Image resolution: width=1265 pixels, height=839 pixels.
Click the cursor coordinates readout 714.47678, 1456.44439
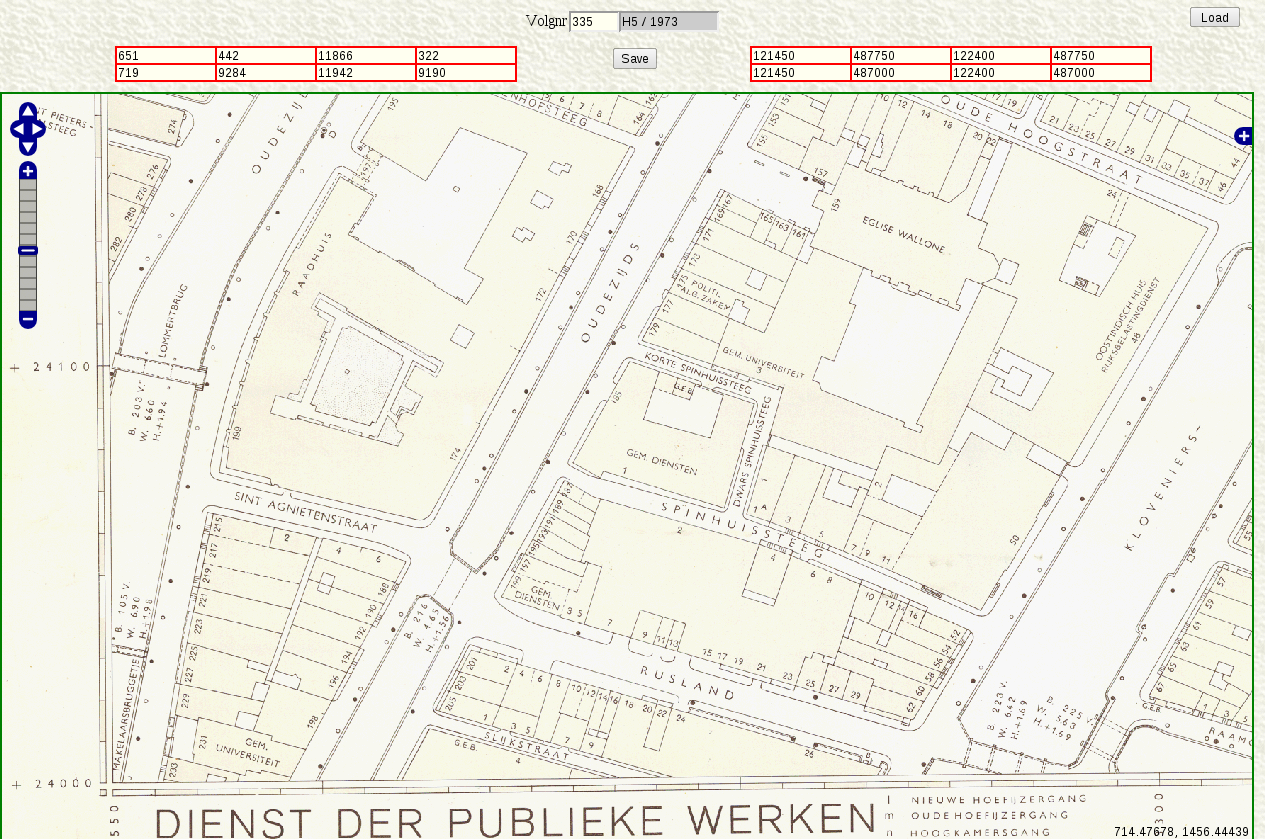(x=1181, y=832)
